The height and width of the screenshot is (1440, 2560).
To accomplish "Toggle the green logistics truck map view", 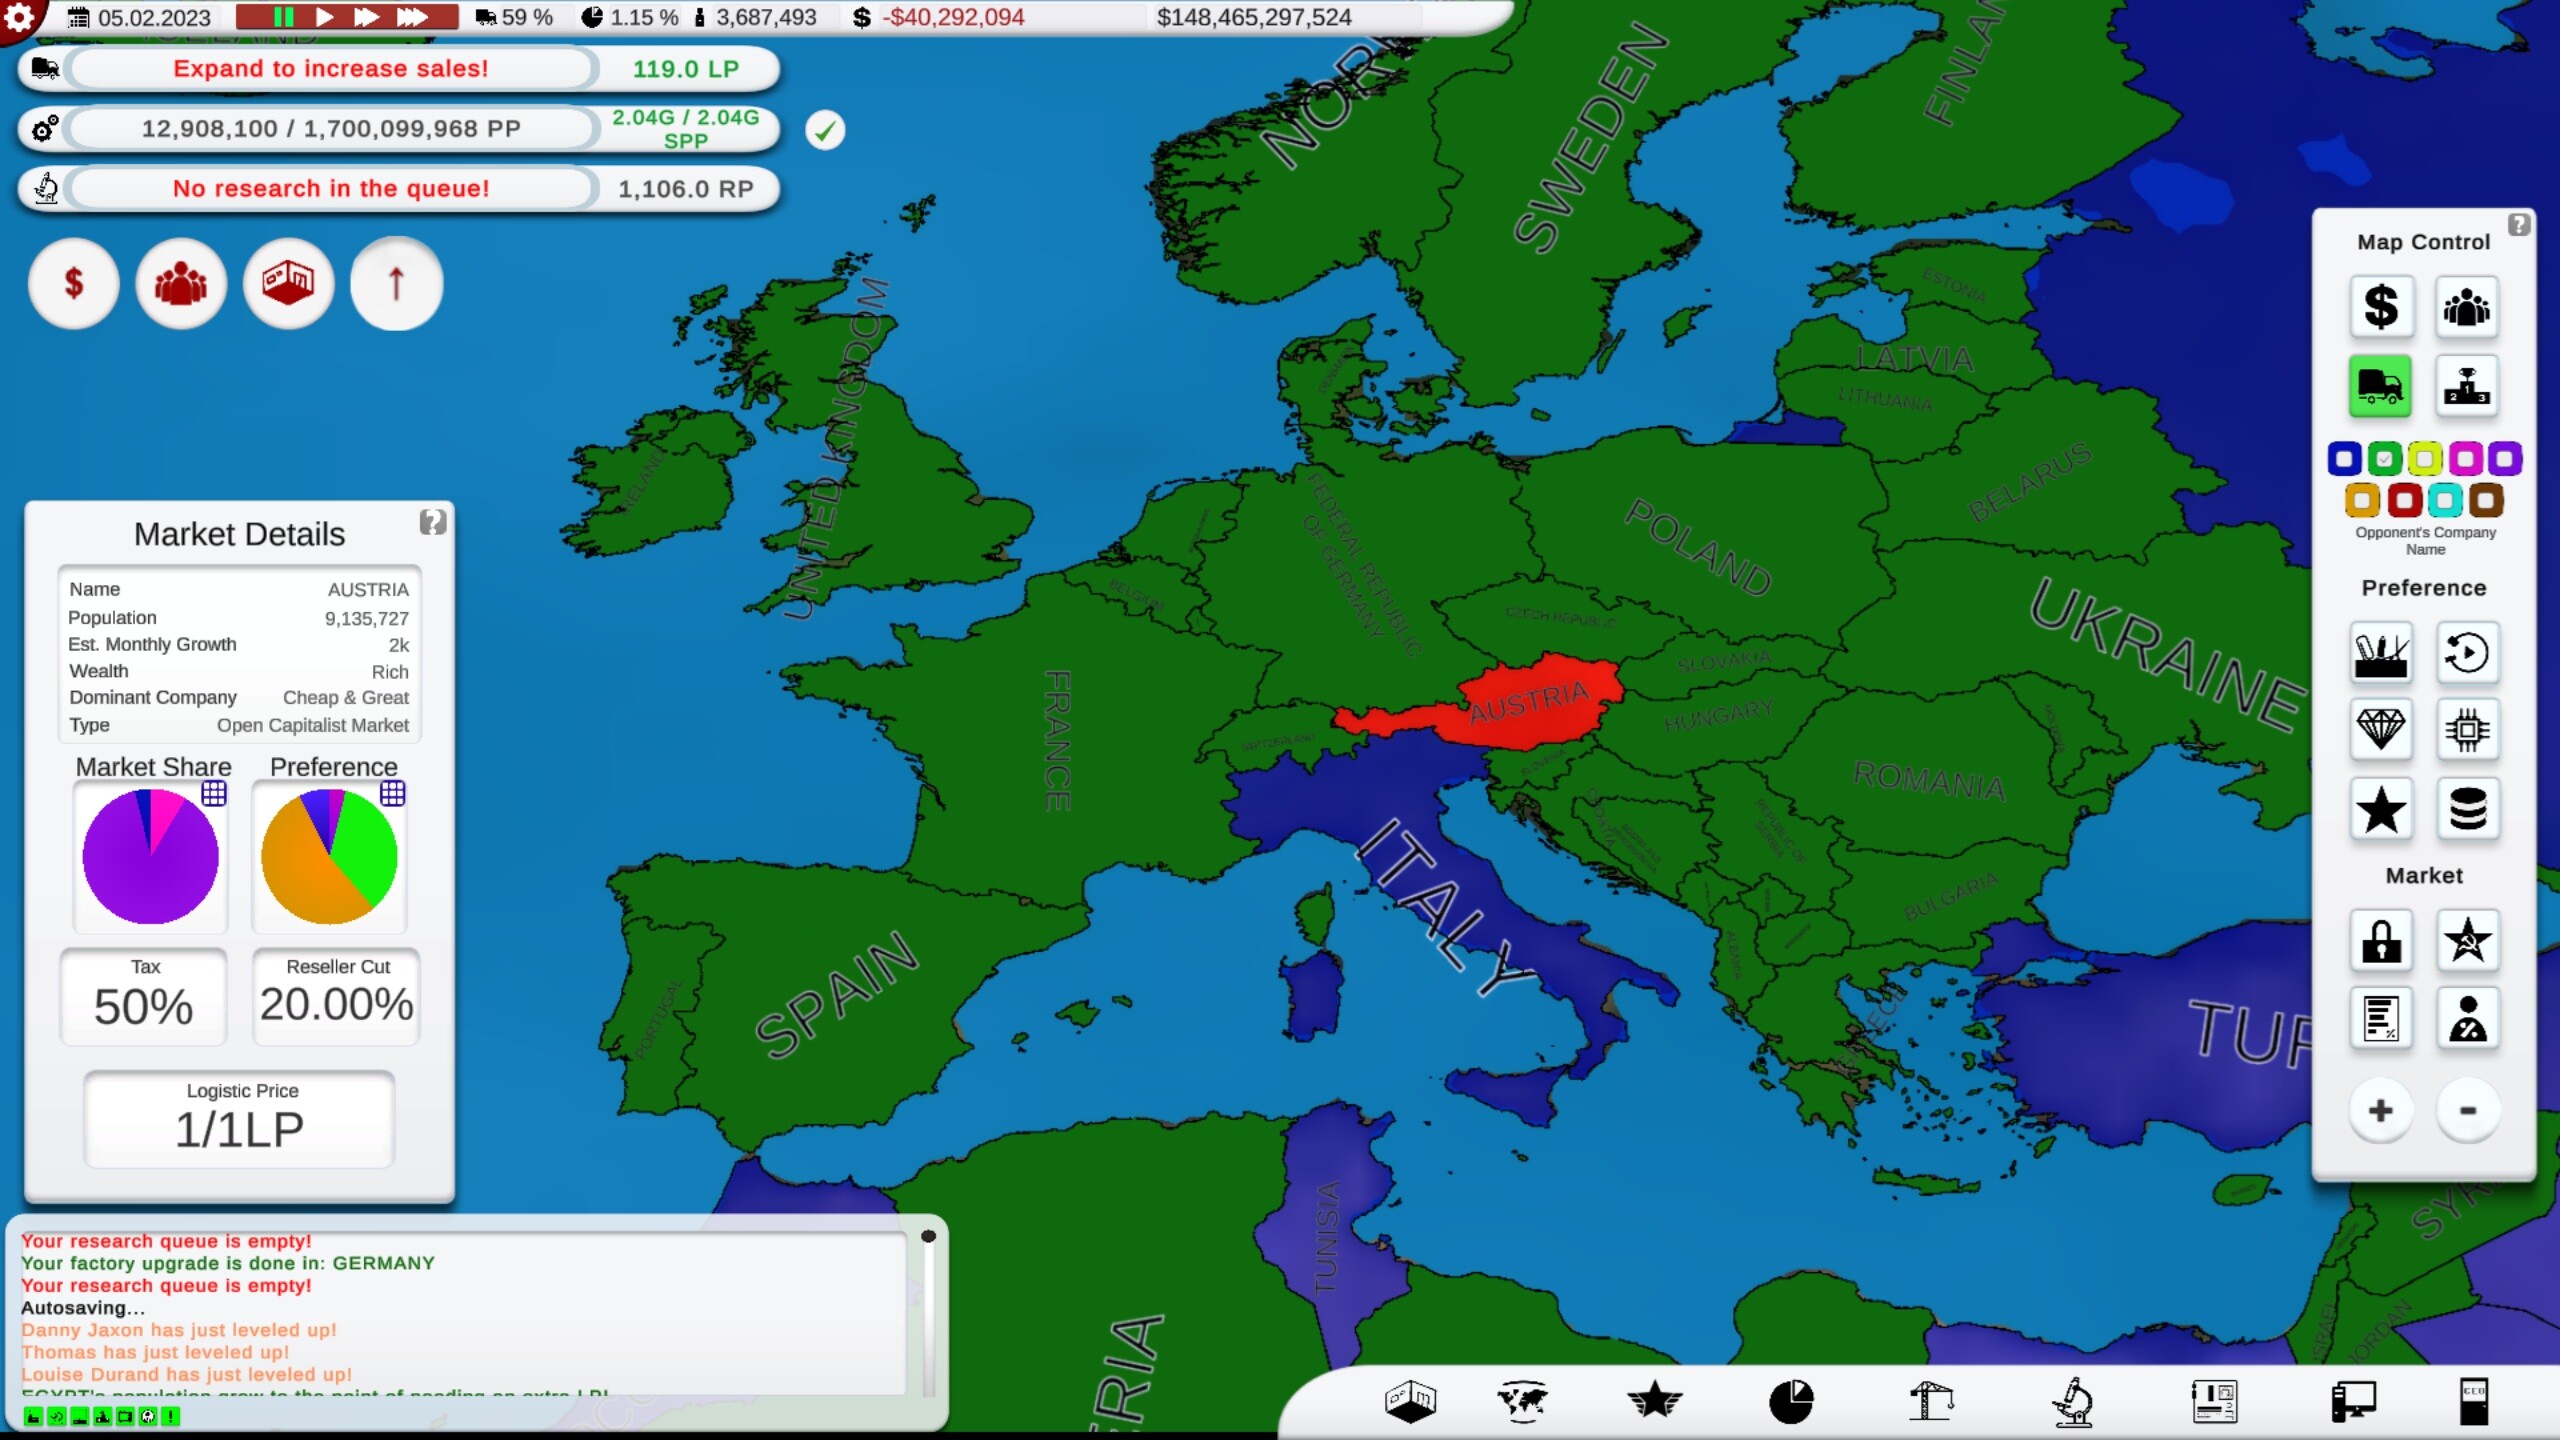I will (2381, 386).
